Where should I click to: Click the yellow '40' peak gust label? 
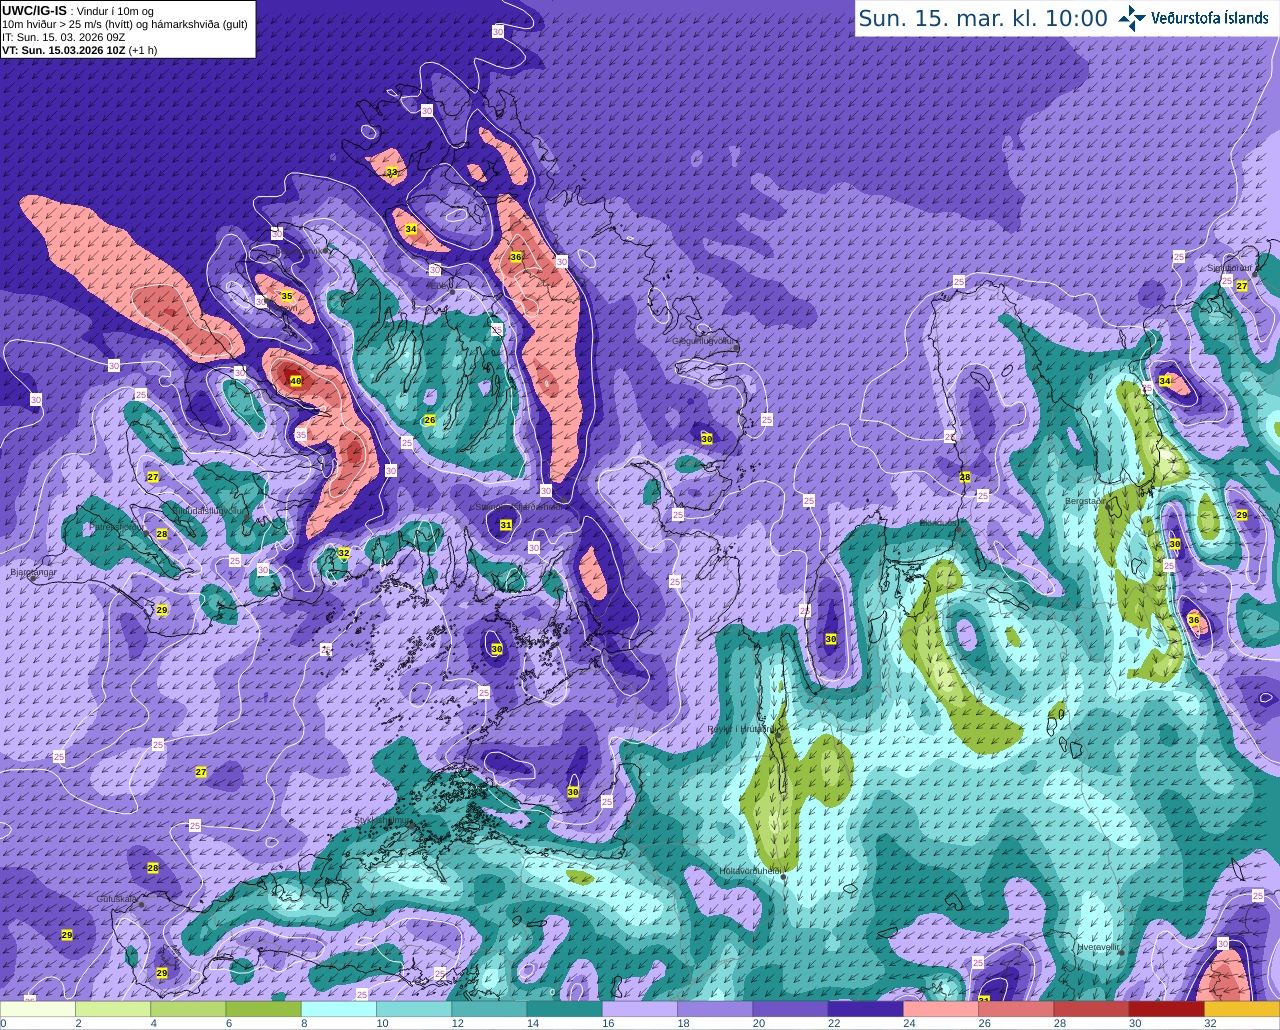coord(295,381)
